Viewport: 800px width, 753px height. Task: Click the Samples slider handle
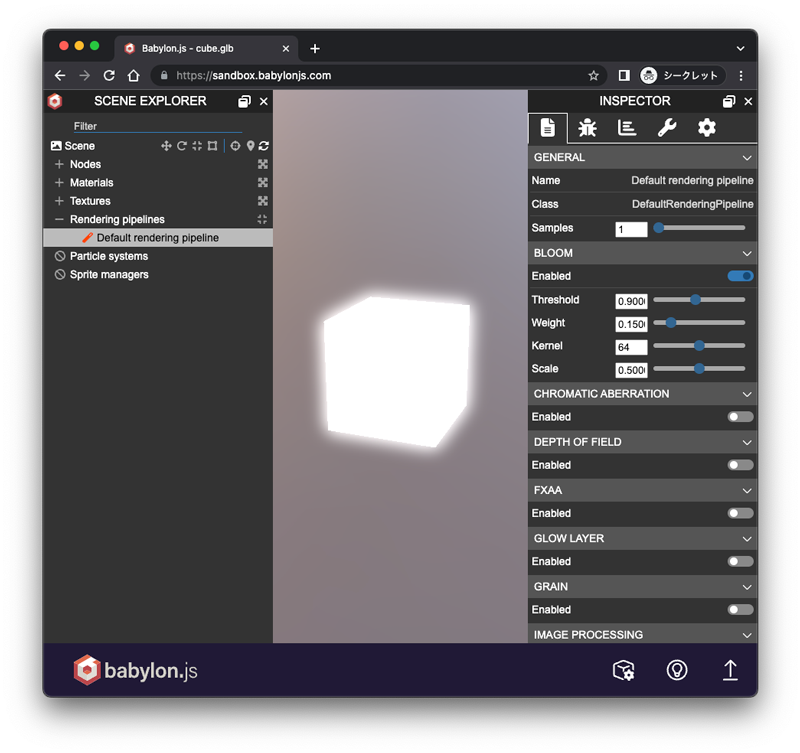tap(659, 228)
